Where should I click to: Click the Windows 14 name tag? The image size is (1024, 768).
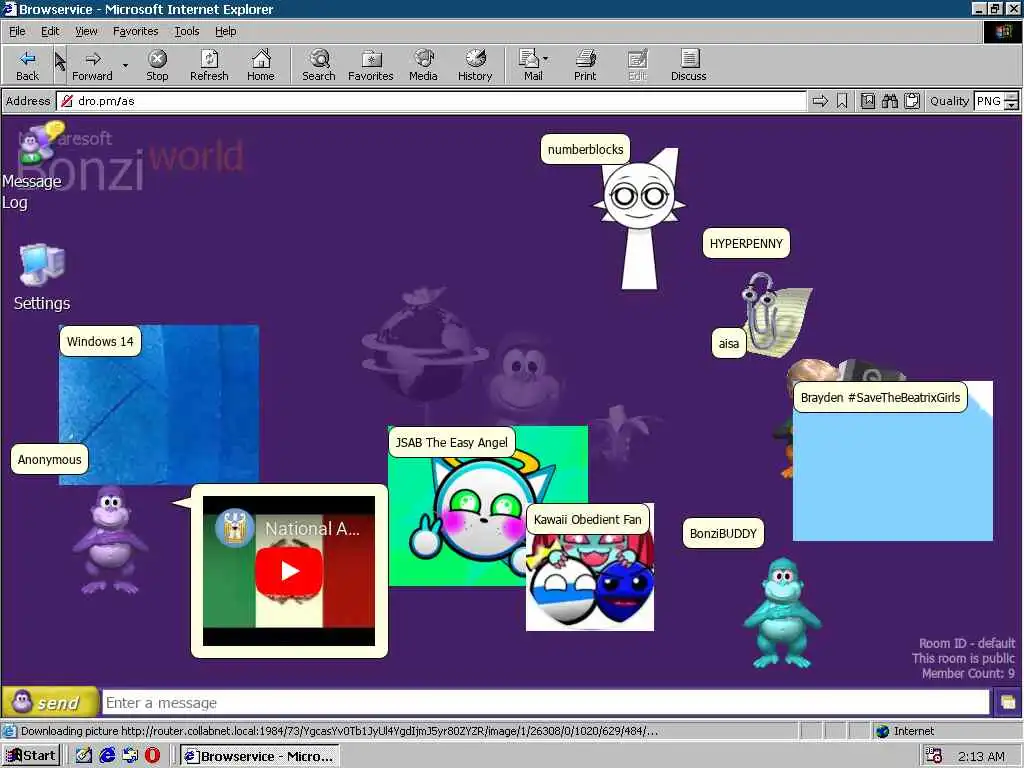pos(100,342)
